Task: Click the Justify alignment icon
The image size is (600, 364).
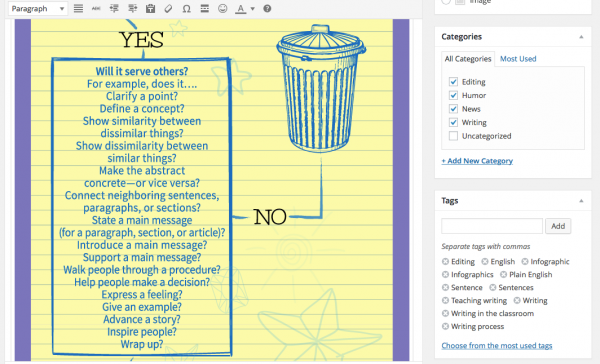Action: pos(78,8)
